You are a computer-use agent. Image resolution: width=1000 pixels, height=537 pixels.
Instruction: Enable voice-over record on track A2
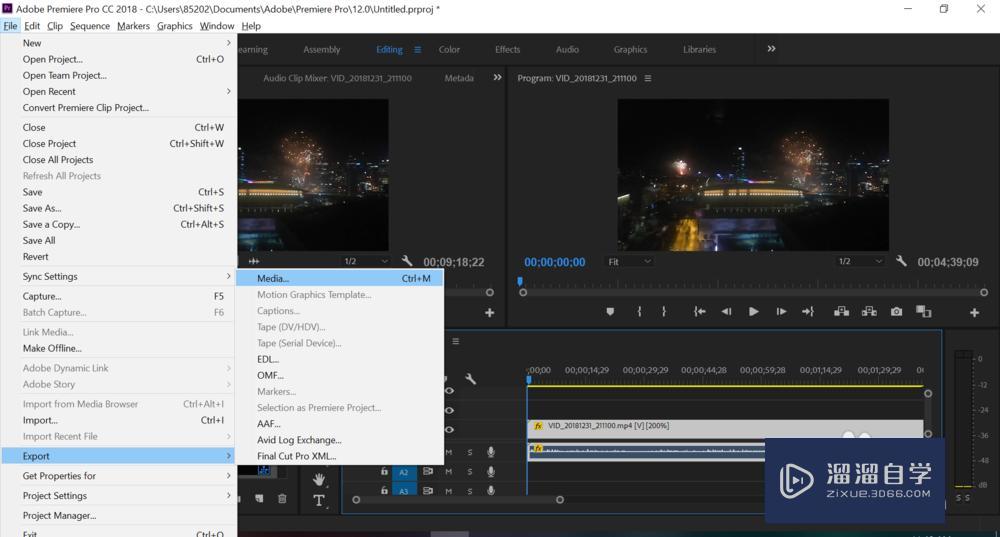[x=490, y=471]
